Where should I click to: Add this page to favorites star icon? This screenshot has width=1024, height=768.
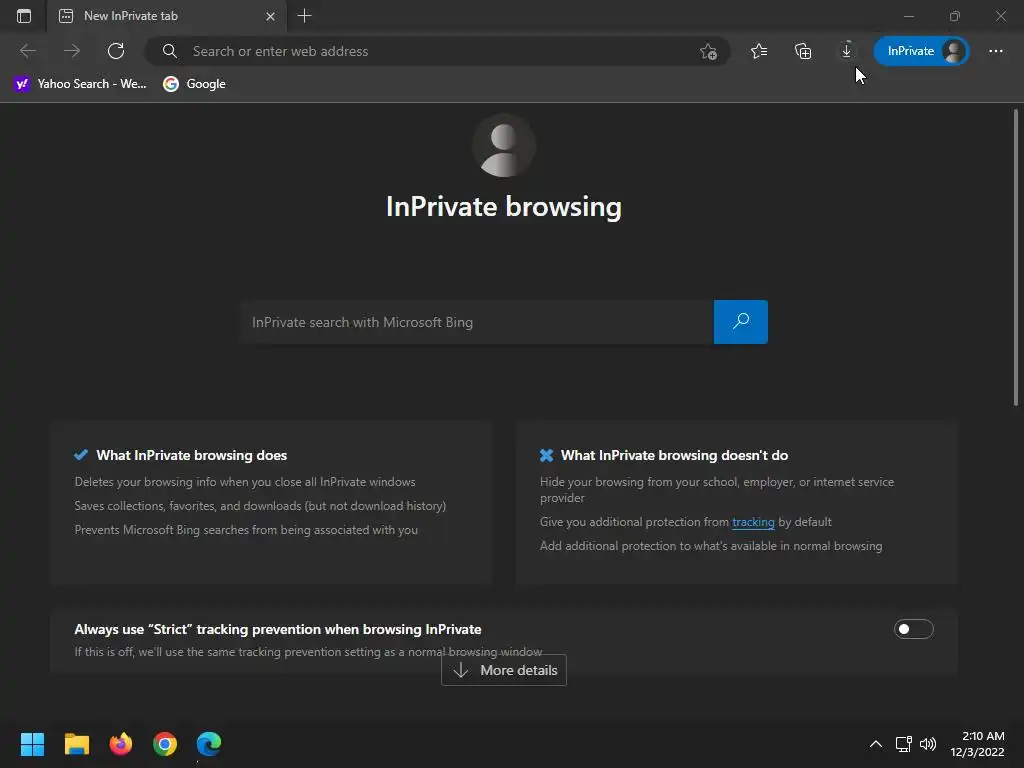point(709,51)
